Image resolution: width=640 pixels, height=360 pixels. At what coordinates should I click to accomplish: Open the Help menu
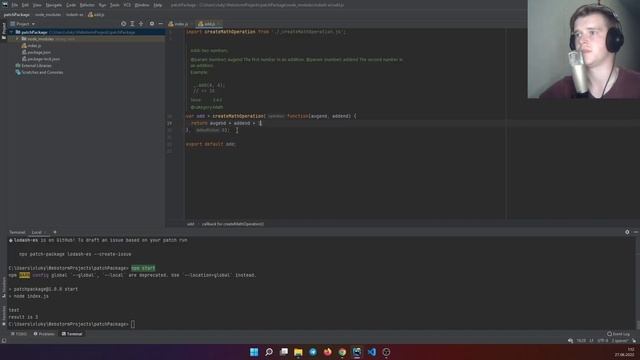coord(158,5)
